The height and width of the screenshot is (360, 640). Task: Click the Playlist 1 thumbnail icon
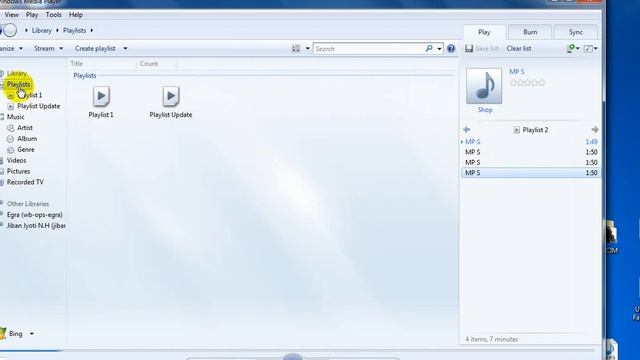point(101,97)
